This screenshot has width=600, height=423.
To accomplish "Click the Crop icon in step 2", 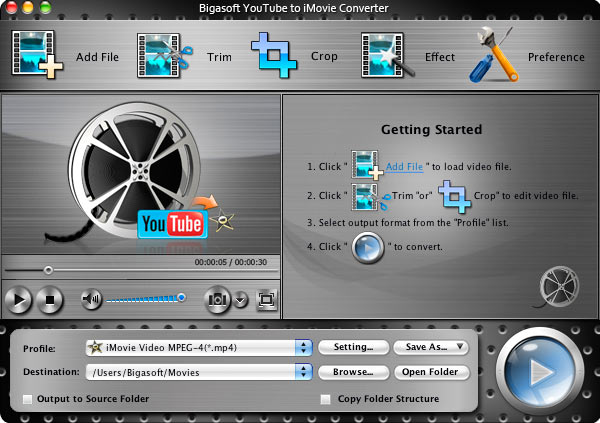I will 454,196.
